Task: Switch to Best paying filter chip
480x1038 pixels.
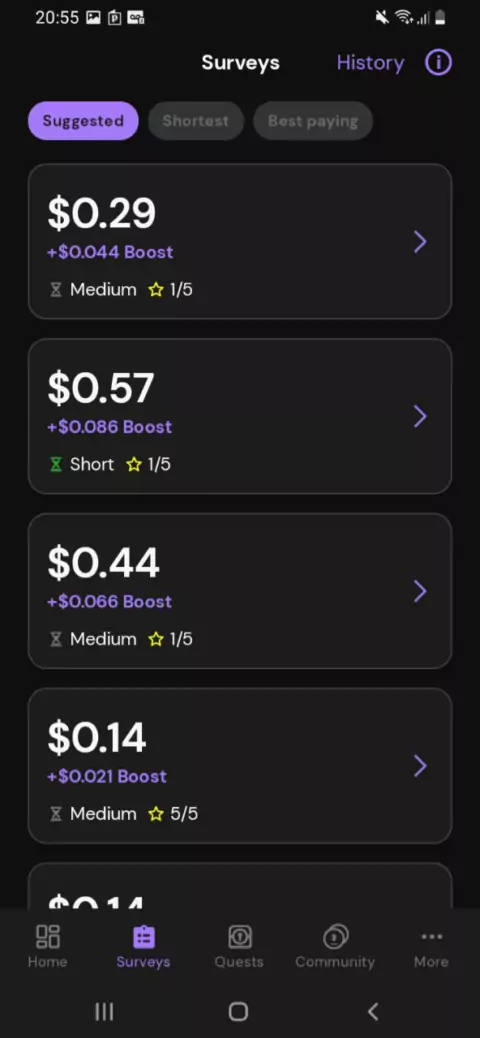Action: 312,120
